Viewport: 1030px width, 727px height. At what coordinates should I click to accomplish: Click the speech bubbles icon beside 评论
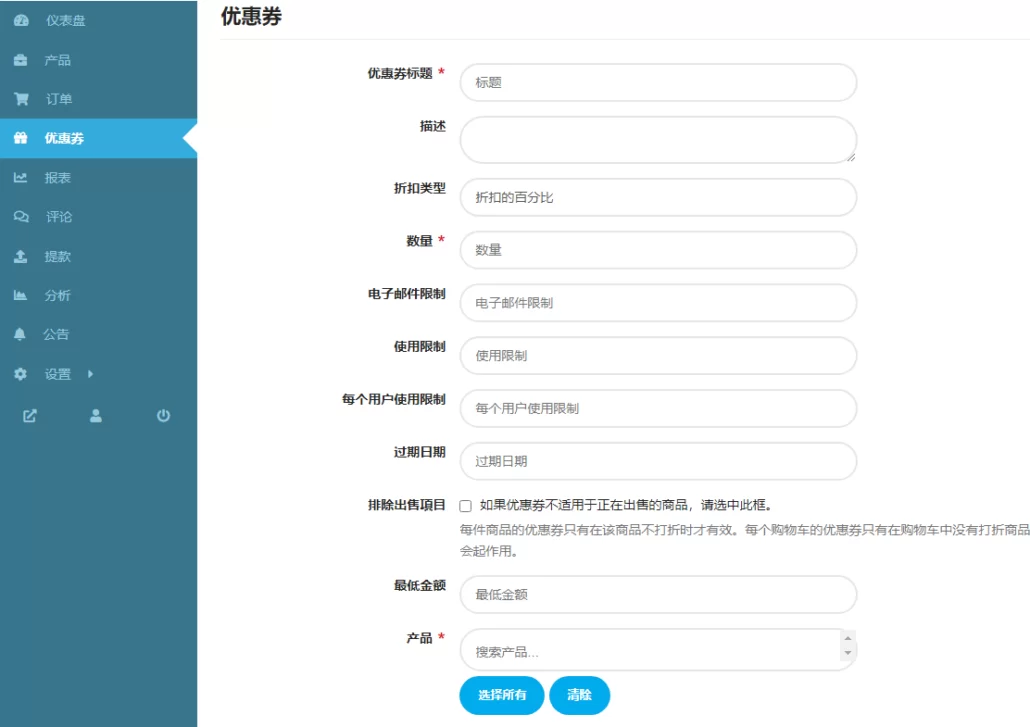[x=21, y=217]
